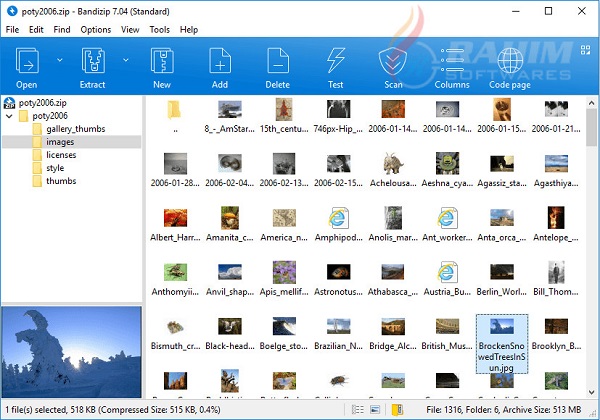The image size is (600, 420).
Task: Open the dropdown arrow next to Extract
Action: pyautogui.click(x=125, y=61)
